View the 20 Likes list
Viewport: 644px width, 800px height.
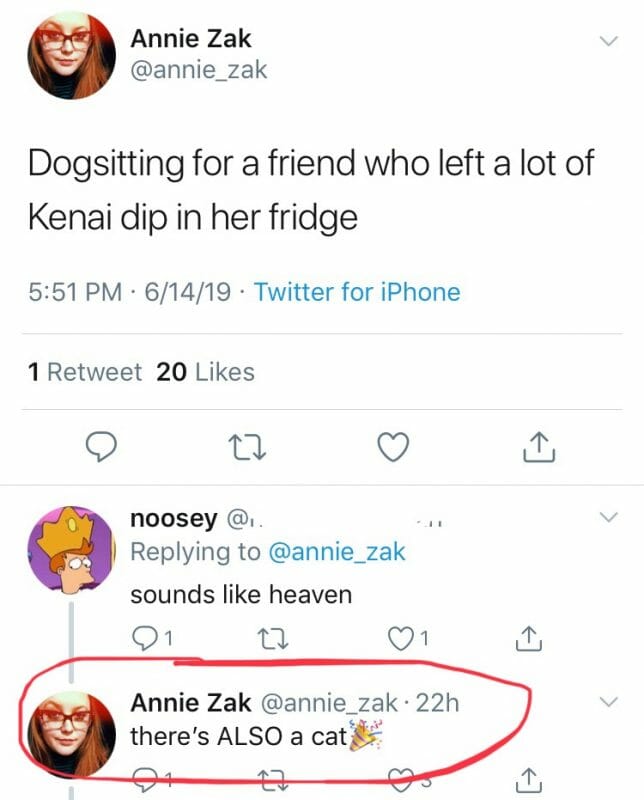pyautogui.click(x=206, y=372)
